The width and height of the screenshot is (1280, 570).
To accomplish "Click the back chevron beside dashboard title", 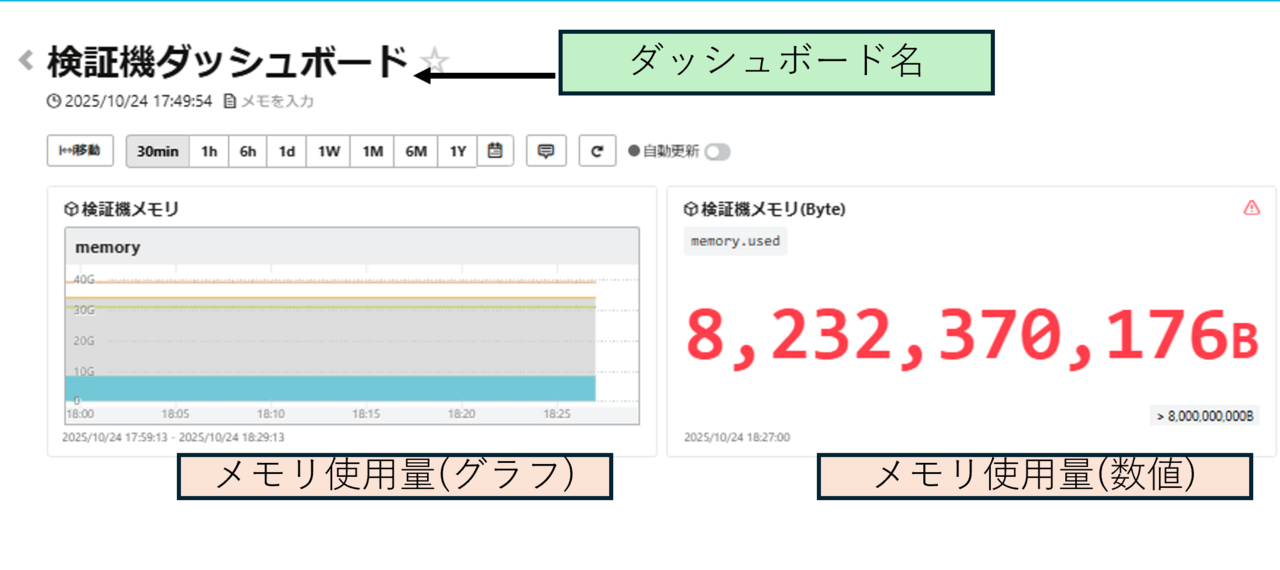I will point(26,61).
